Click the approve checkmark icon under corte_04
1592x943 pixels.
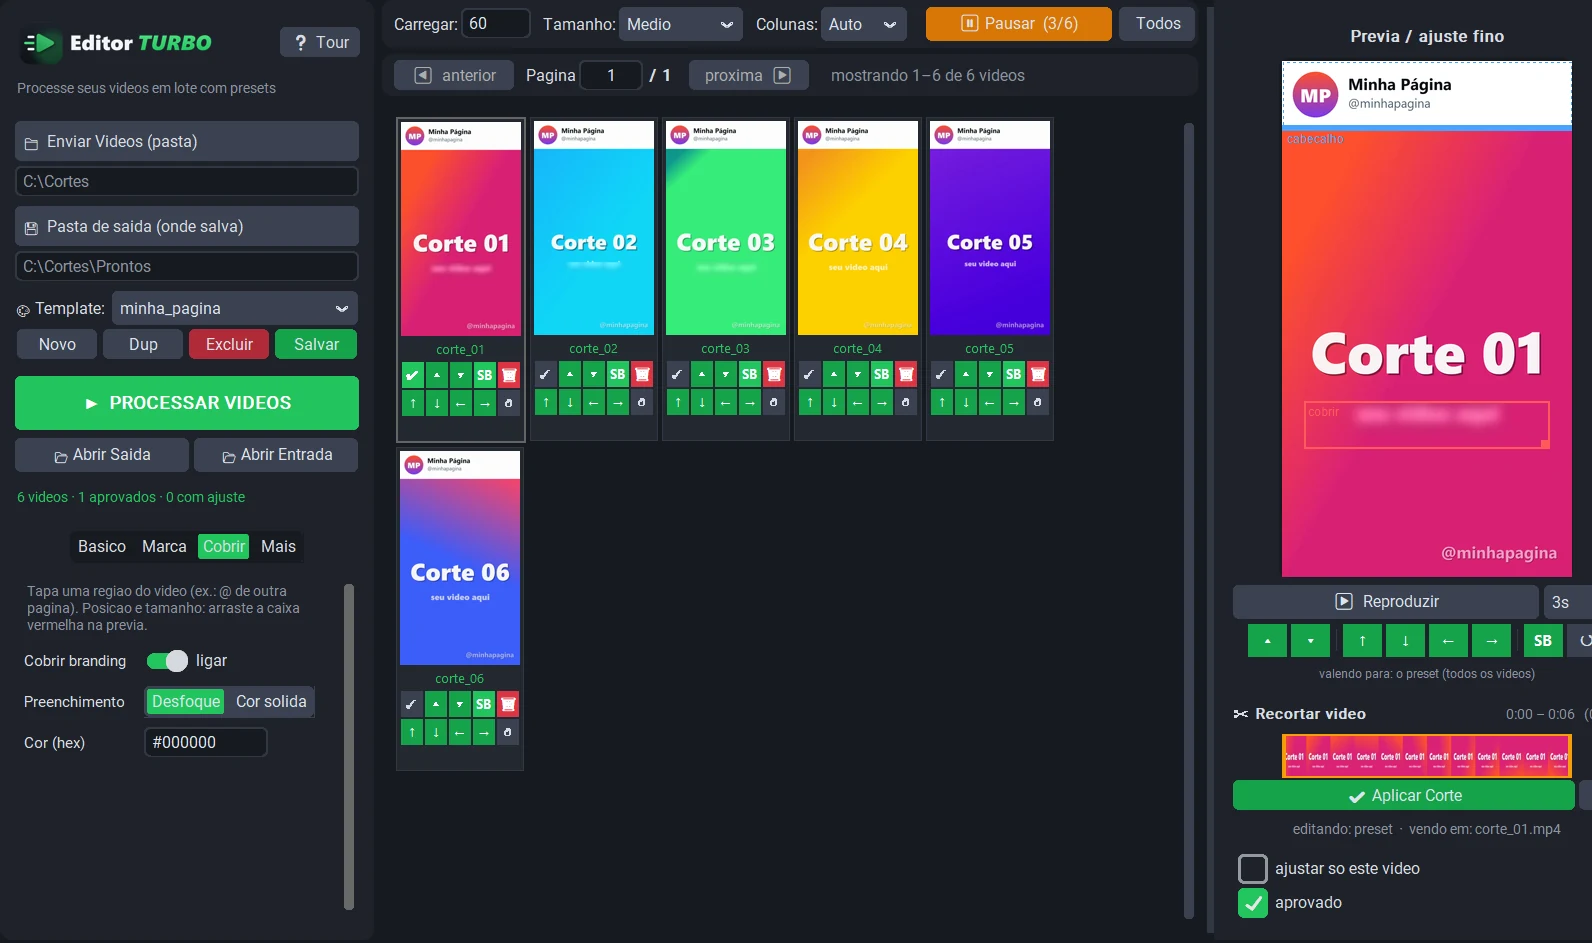(809, 374)
